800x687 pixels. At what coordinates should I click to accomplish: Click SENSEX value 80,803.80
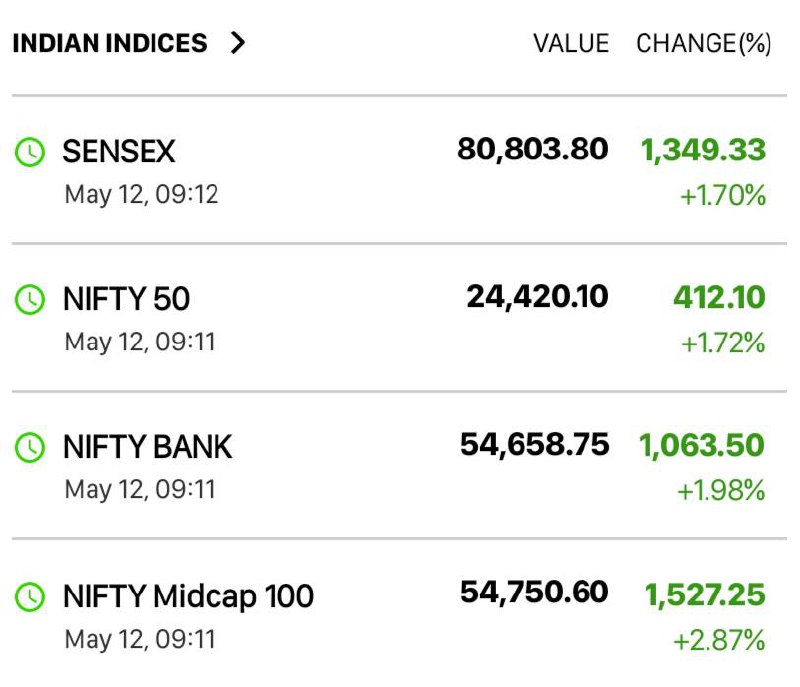[x=533, y=149]
